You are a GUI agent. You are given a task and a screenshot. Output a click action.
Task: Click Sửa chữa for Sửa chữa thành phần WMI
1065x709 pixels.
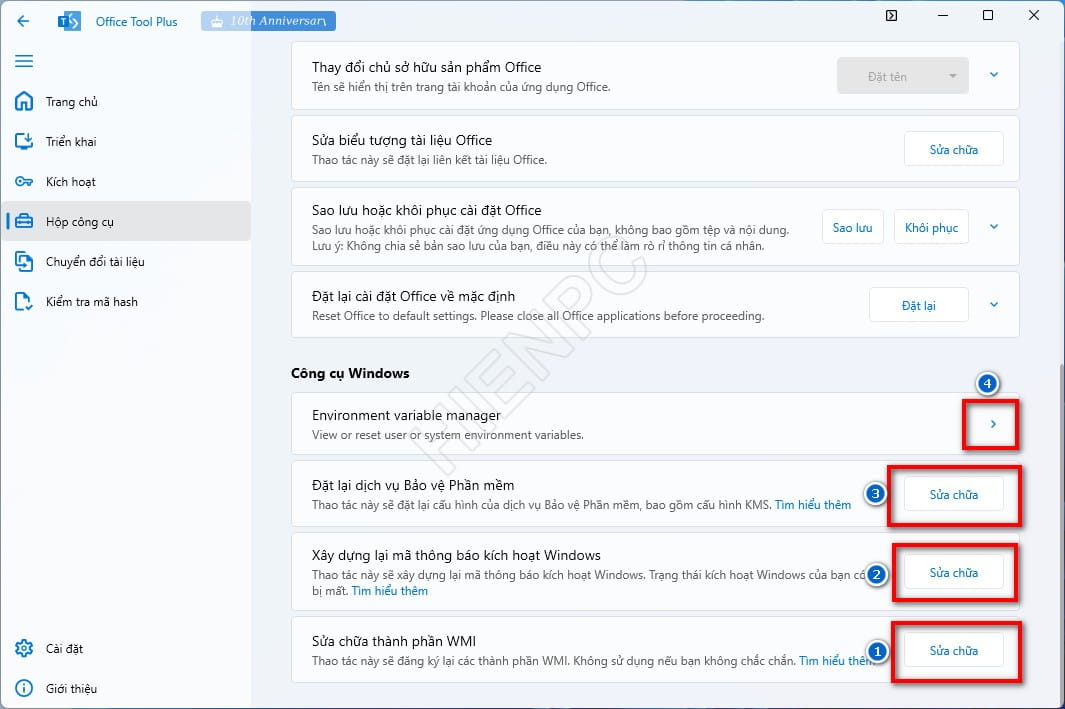point(954,651)
